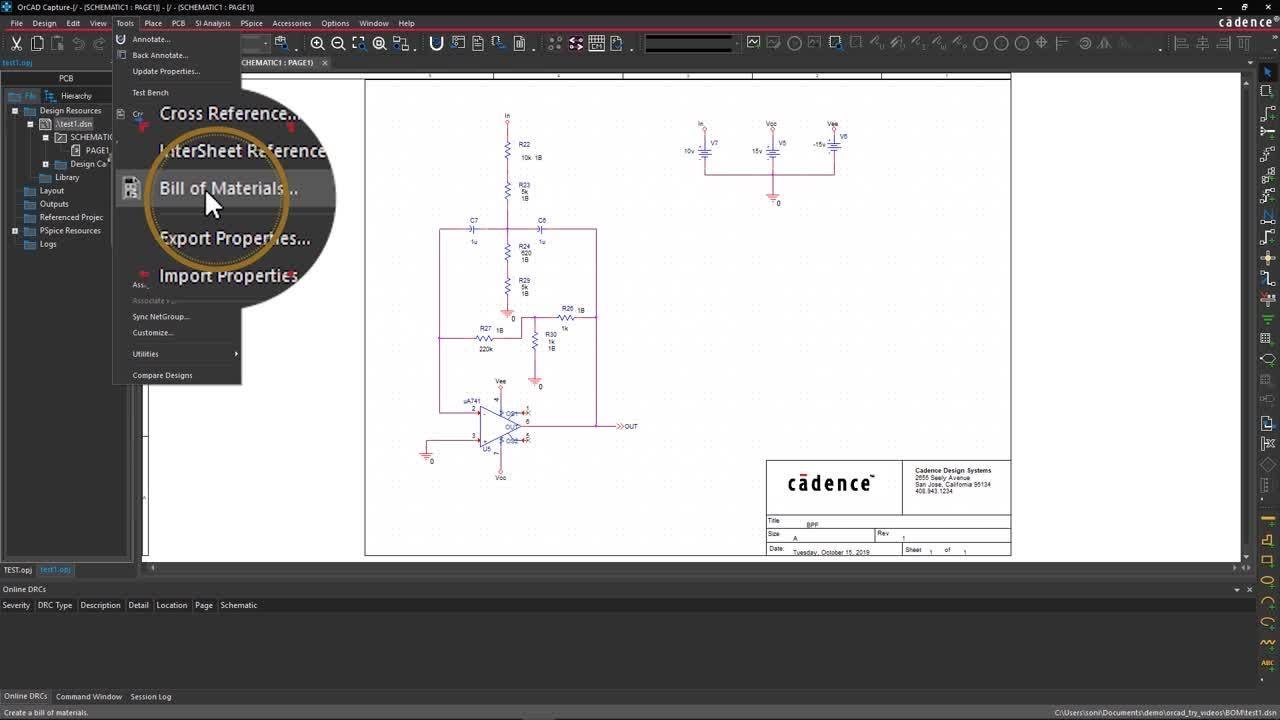
Task: Click the crosshair marker icon in toolbar
Action: coord(1041,43)
